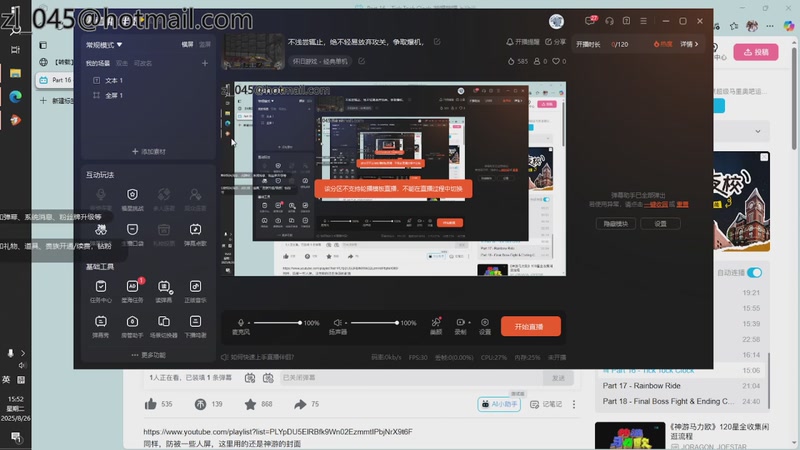This screenshot has width=800, height=450.
Task: Mute the microphone via its icon
Action: pos(241,322)
